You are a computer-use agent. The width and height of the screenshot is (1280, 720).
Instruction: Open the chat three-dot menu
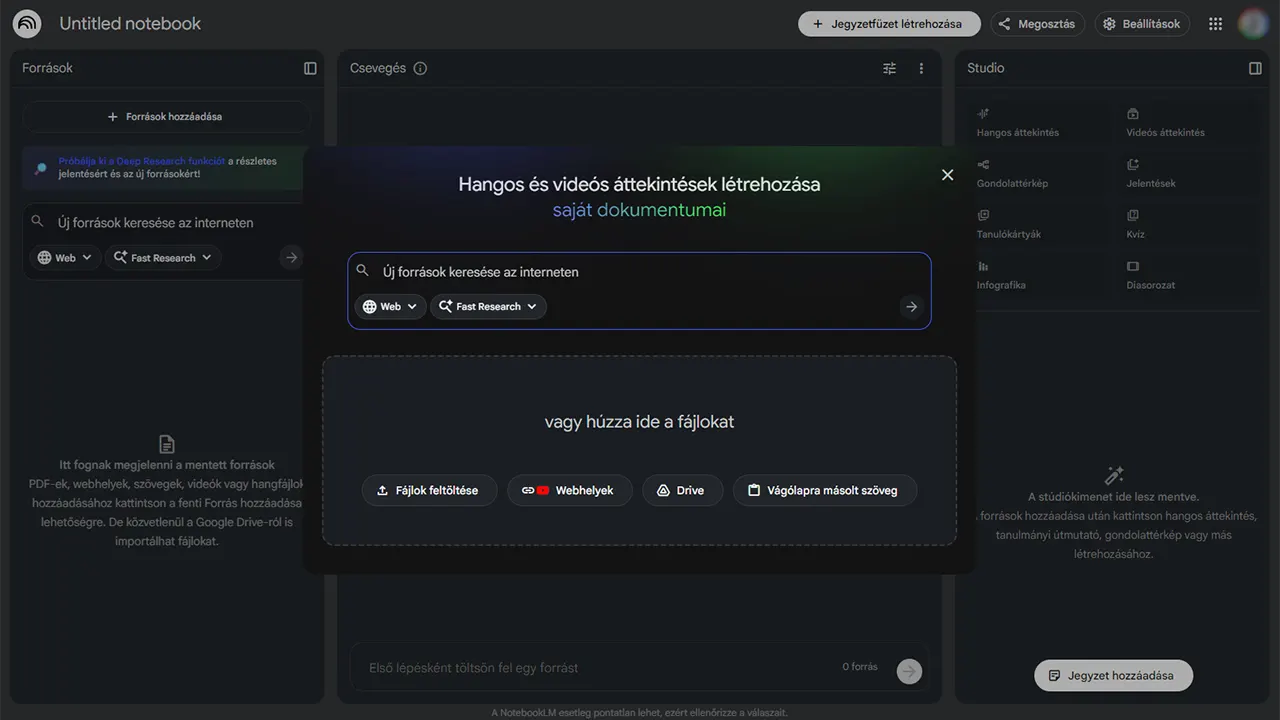pos(921,68)
